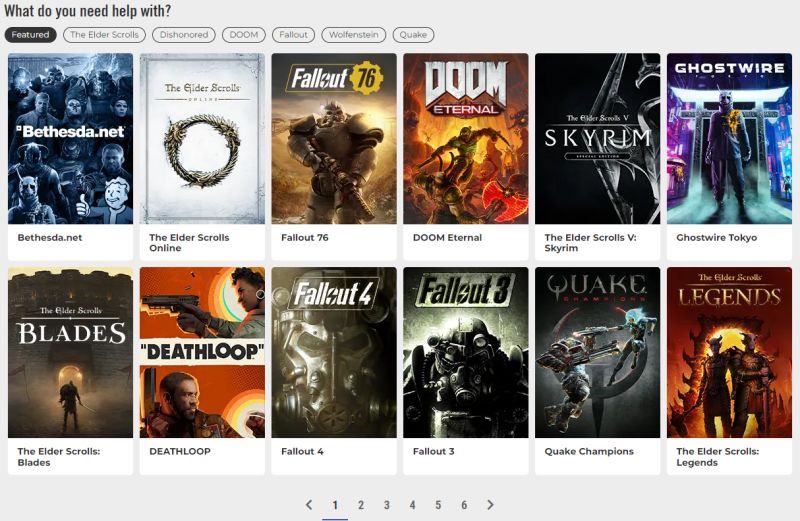Viewport: 800px width, 521px height.
Task: Jump to page 3
Action: 386,505
